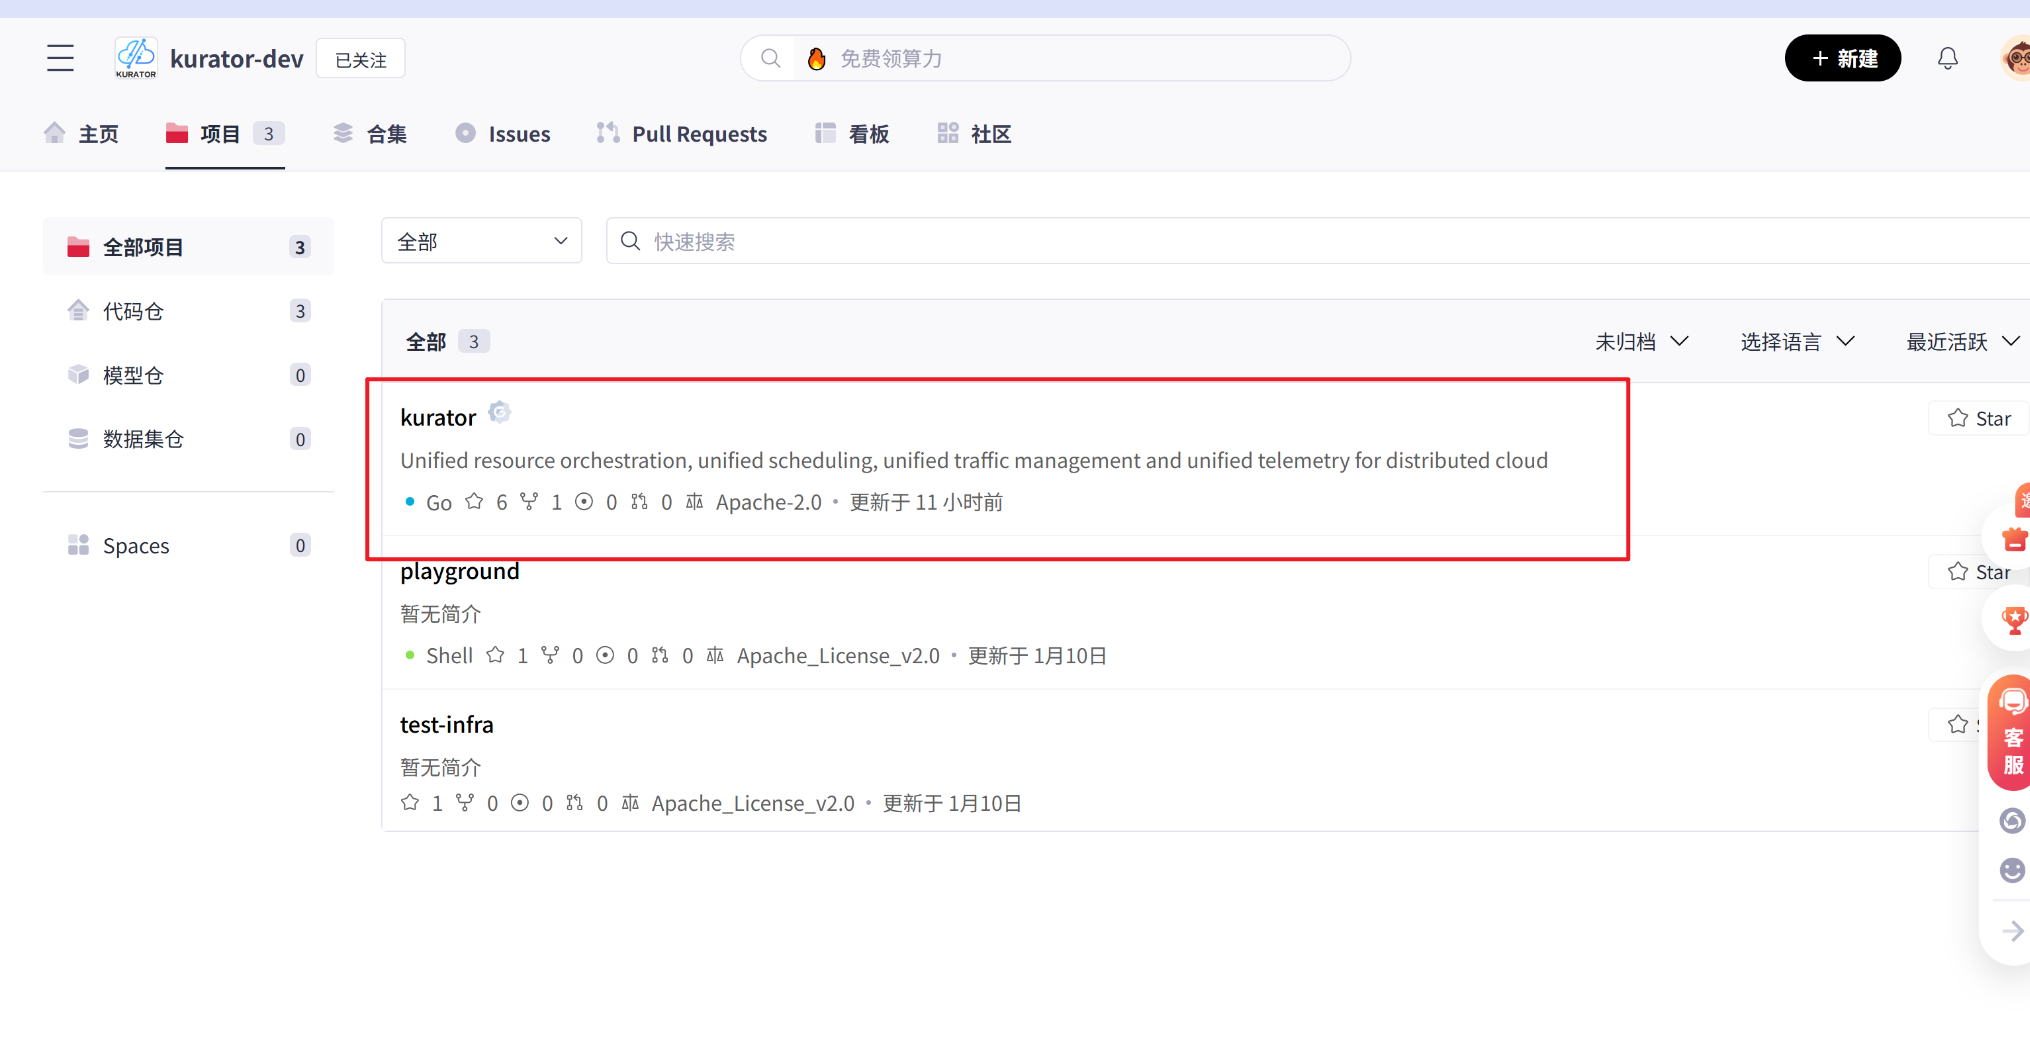Click the smiley feedback icon
2030x1039 pixels.
[x=2011, y=870]
